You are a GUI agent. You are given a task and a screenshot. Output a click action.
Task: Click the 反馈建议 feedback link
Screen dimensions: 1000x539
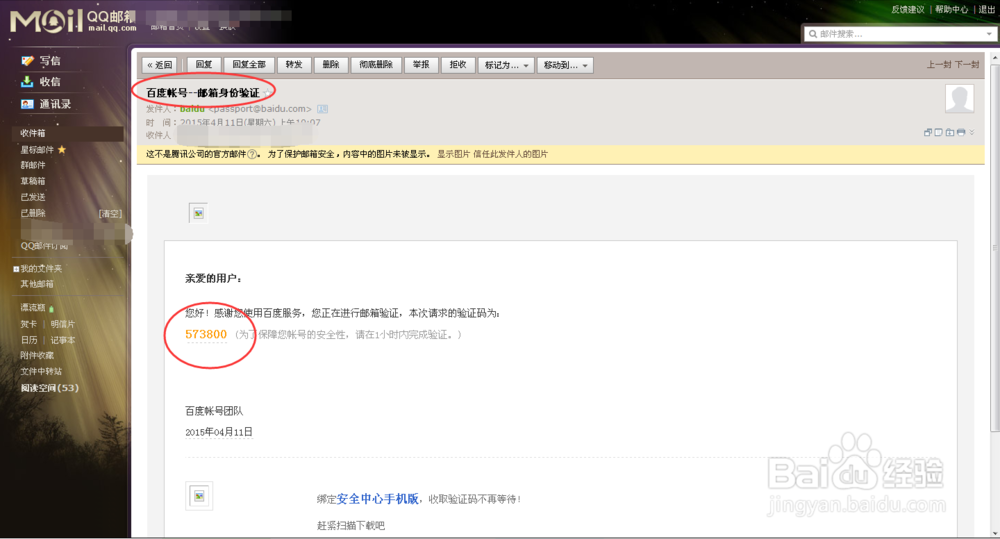click(x=908, y=10)
